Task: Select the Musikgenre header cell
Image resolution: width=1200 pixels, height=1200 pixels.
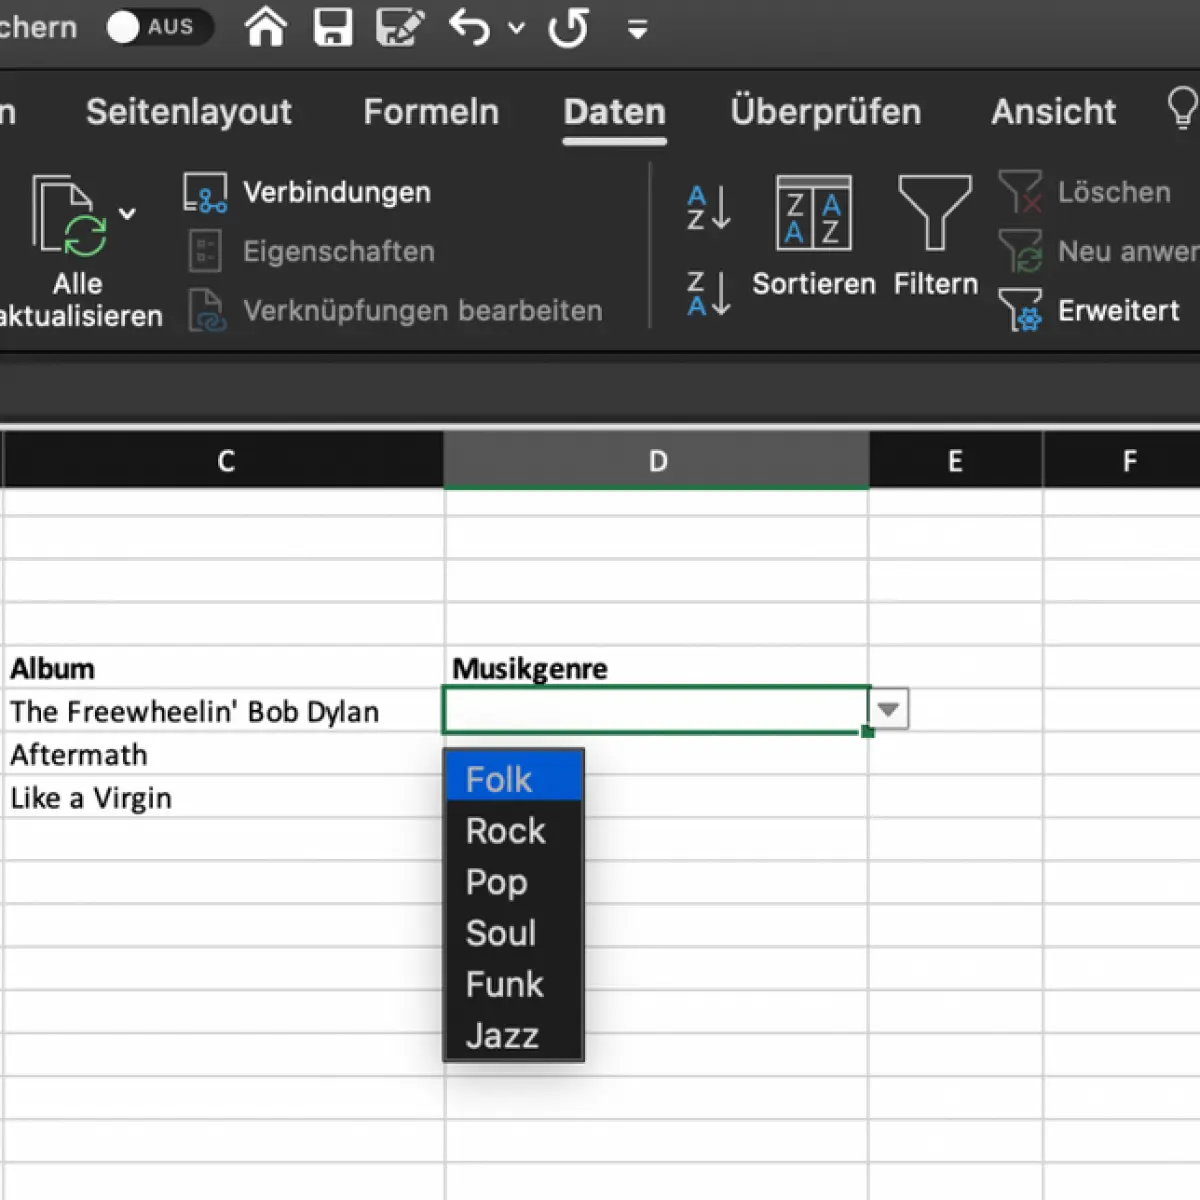Action: pyautogui.click(x=656, y=667)
